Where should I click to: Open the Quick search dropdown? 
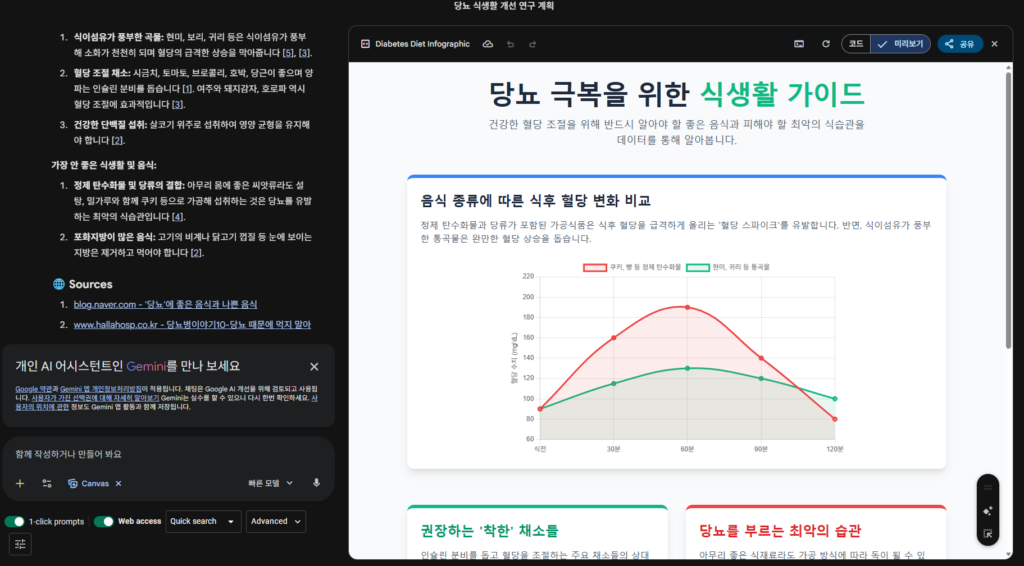point(204,521)
